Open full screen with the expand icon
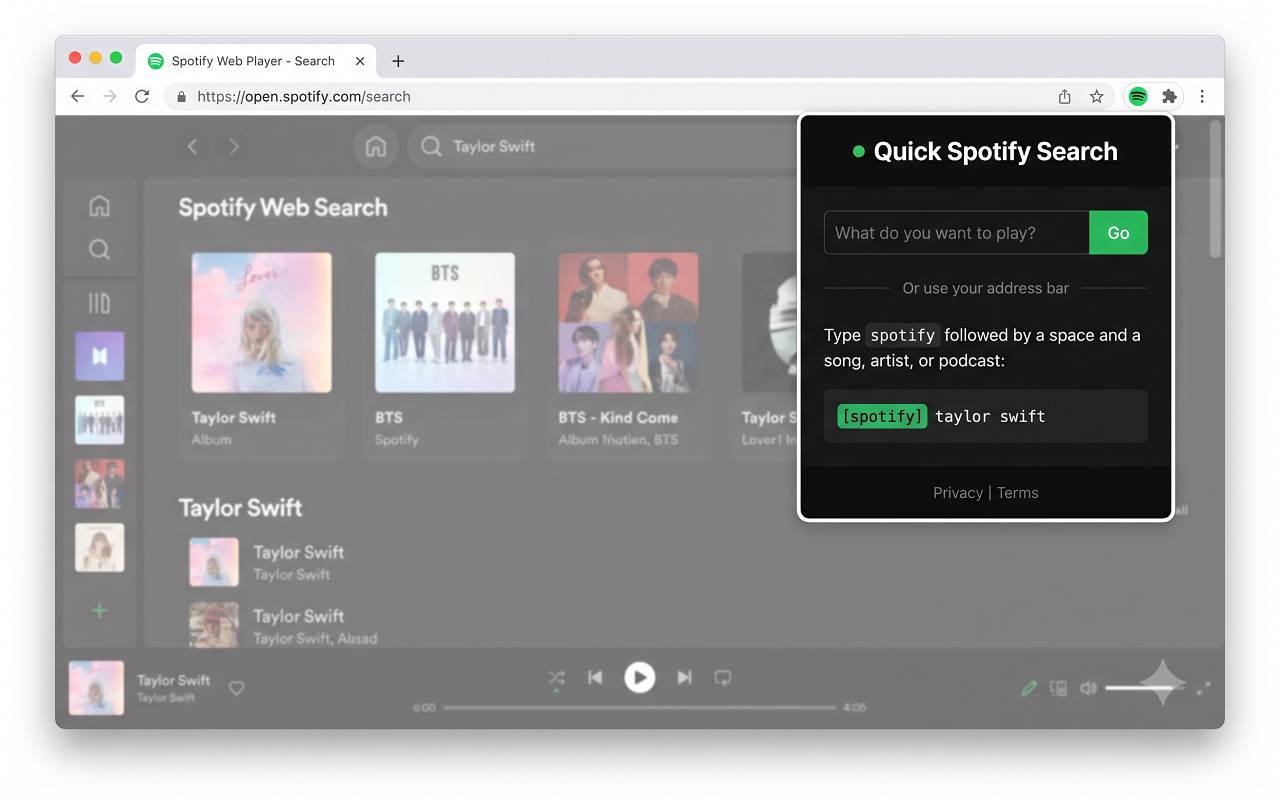Screen dimensions: 1280x800 click(1204, 688)
